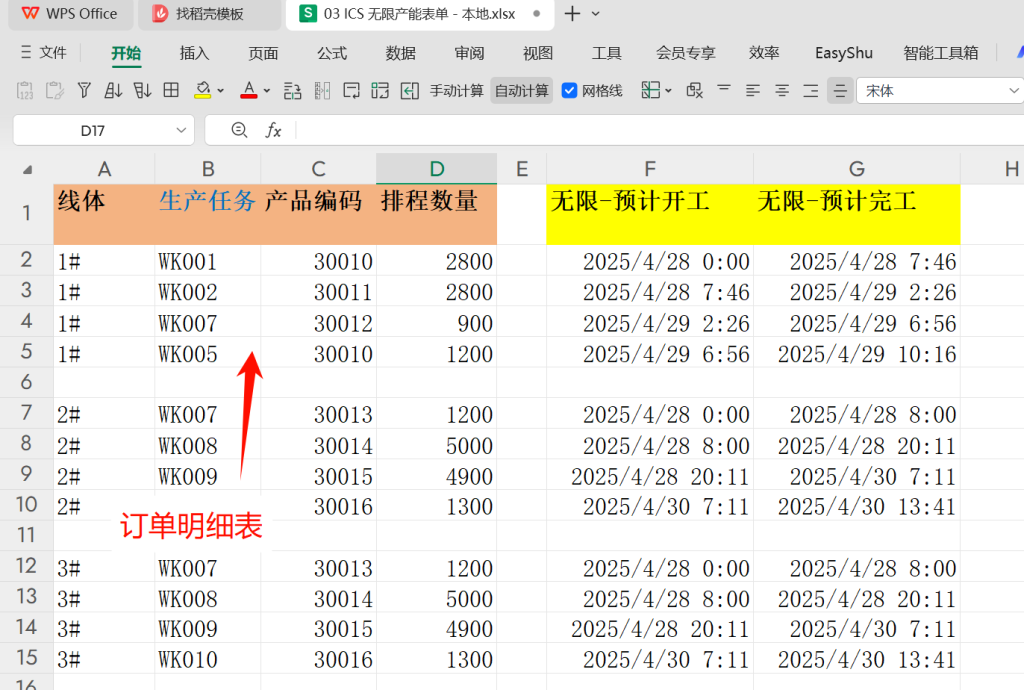Click the column width adjust icon
This screenshot has width=1024, height=690.
click(x=322, y=91)
